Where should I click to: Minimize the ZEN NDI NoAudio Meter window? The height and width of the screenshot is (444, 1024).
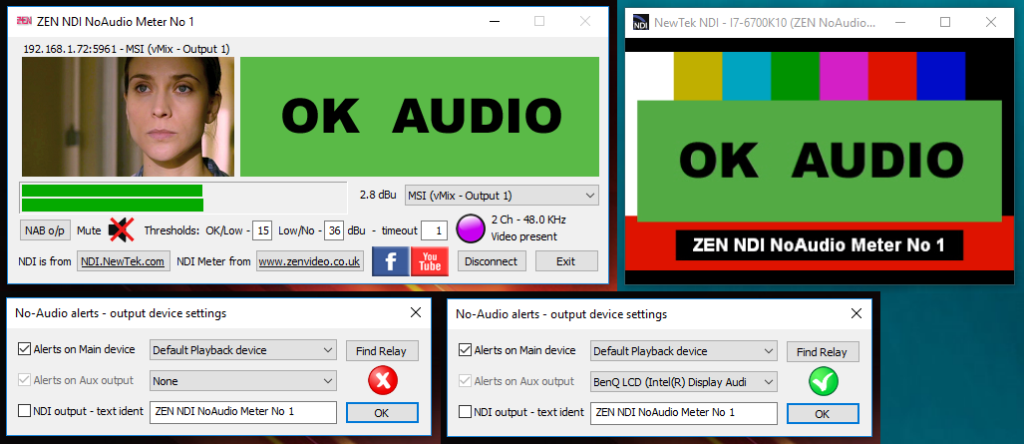coord(496,22)
